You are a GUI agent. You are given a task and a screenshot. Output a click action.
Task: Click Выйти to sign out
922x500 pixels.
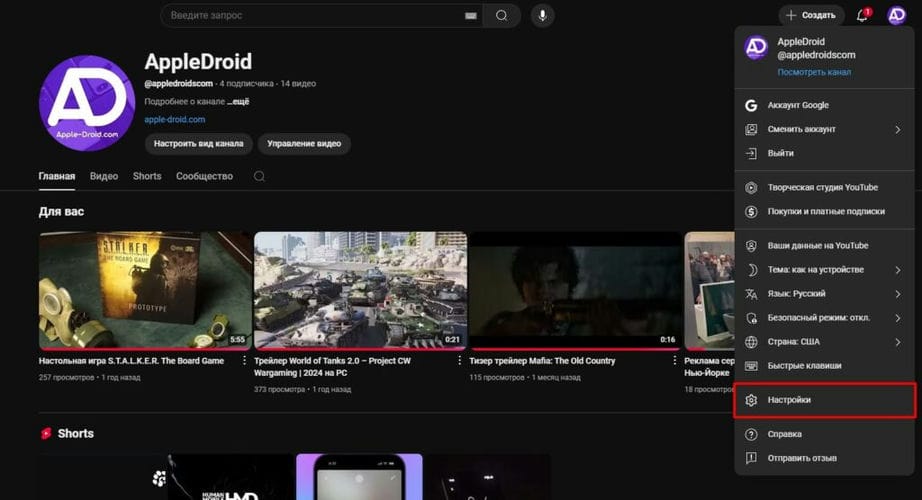[x=824, y=154]
